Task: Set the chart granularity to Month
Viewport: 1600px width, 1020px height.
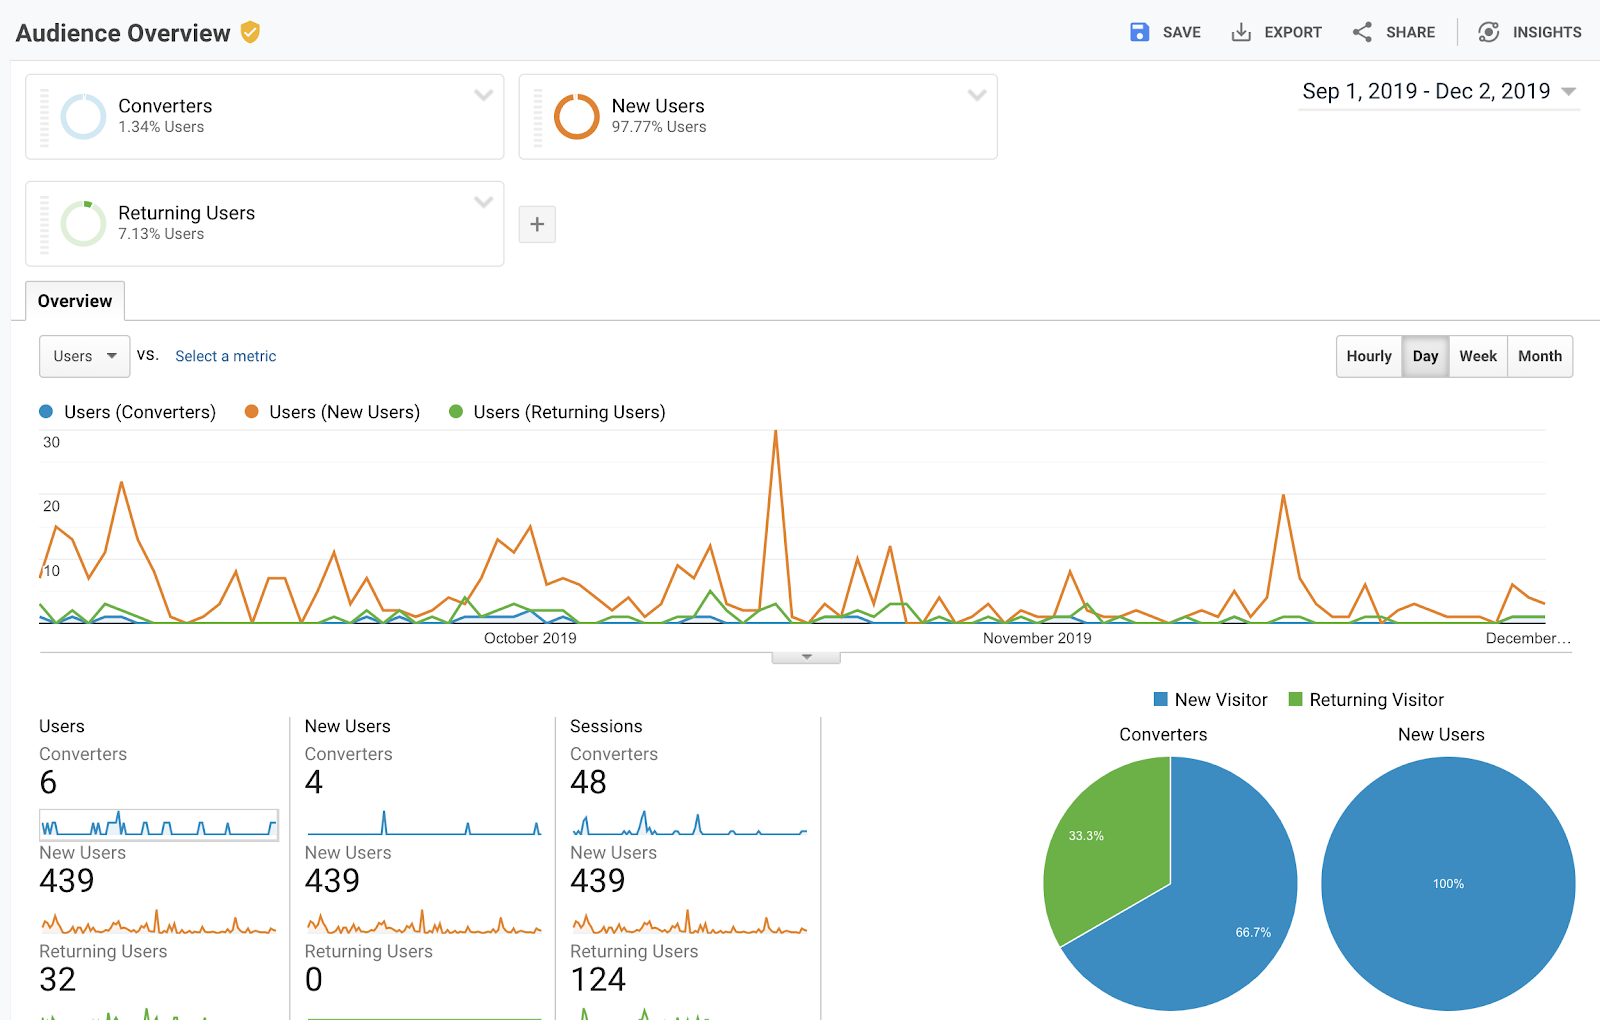Action: [1539, 356]
